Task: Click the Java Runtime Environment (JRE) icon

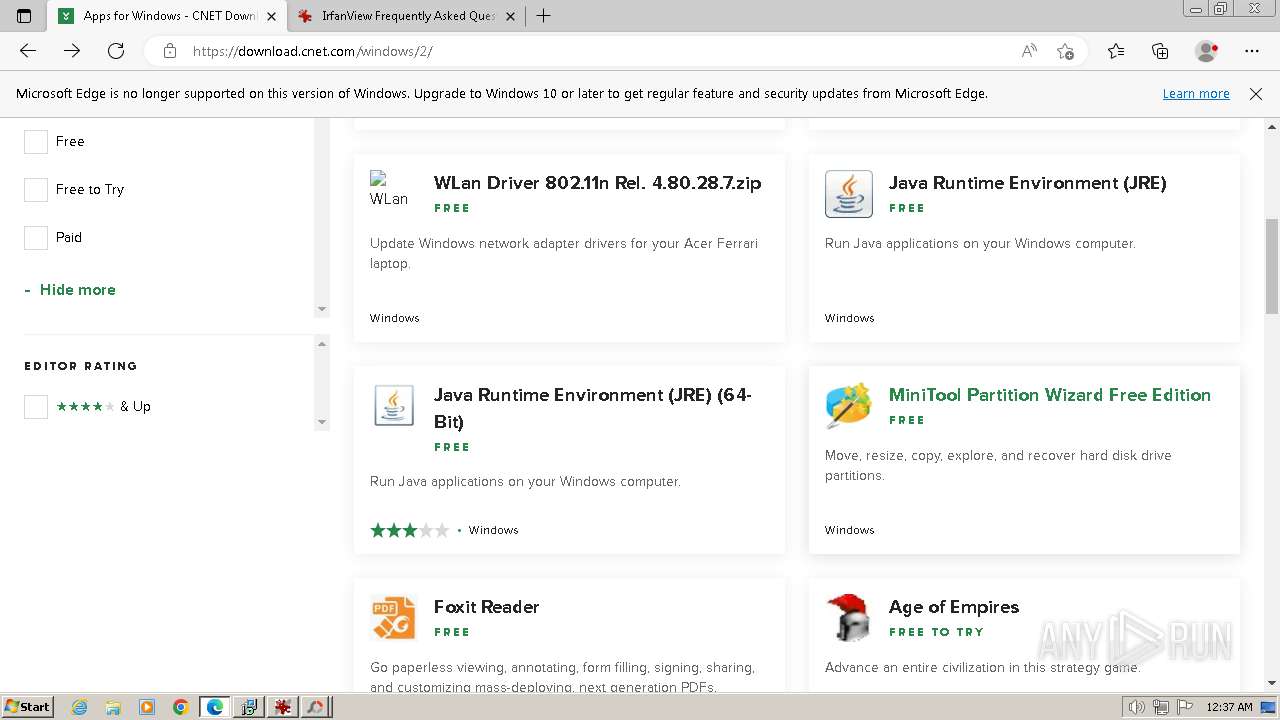Action: pyautogui.click(x=849, y=194)
